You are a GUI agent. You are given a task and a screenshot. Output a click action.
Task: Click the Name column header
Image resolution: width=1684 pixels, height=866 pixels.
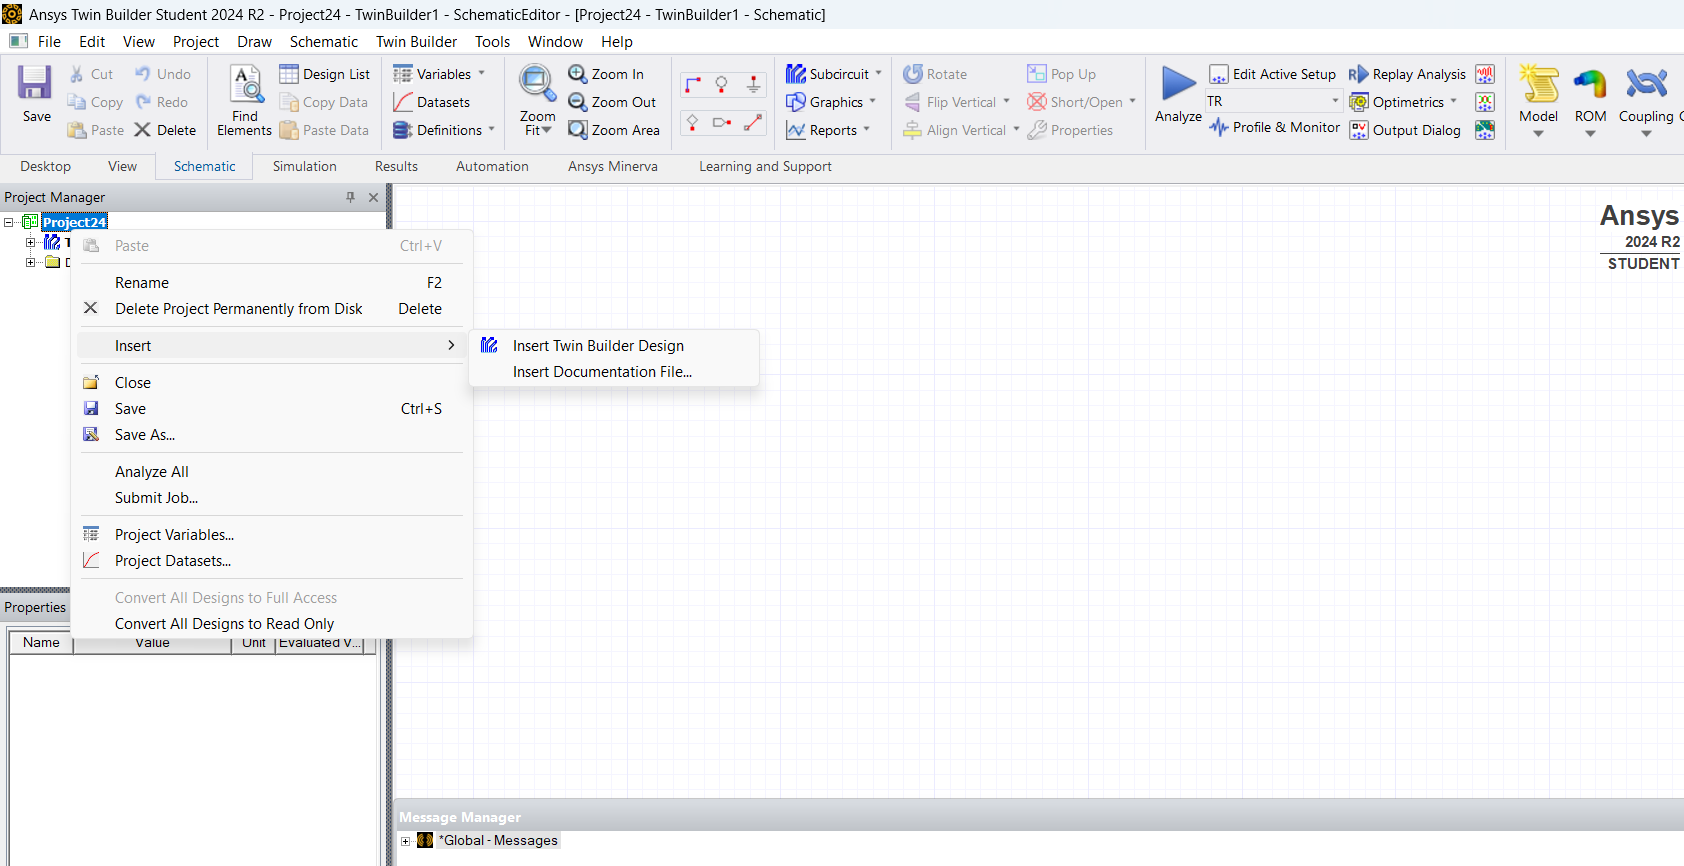pos(41,643)
